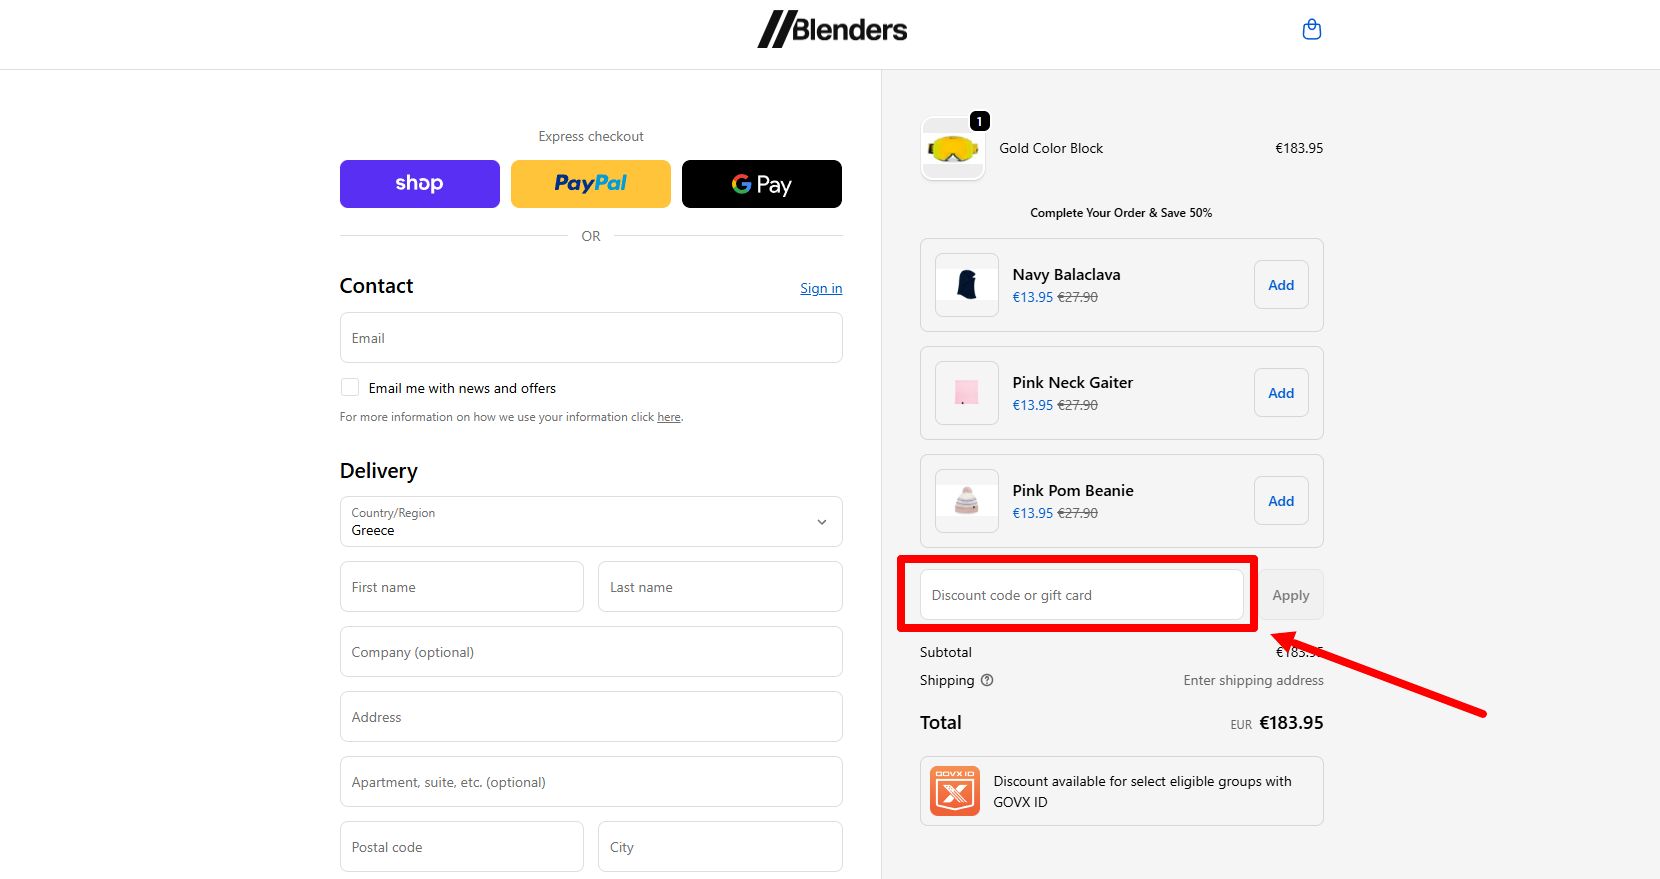Add Pink Pom Beanie to the order
1660x879 pixels.
1281,501
